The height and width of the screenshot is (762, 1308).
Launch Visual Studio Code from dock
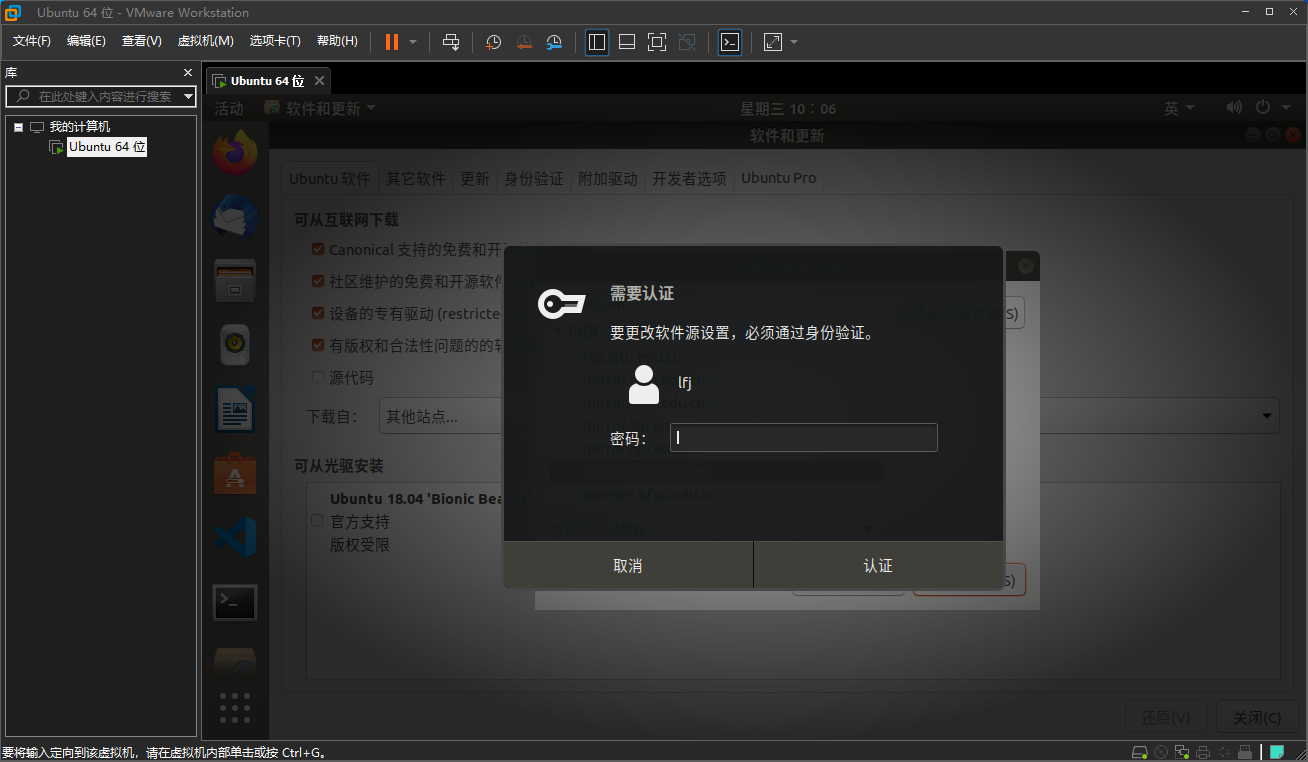pyautogui.click(x=235, y=537)
